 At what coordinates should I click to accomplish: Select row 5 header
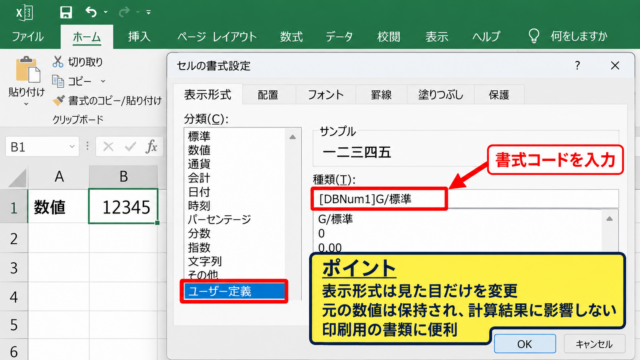13,325
